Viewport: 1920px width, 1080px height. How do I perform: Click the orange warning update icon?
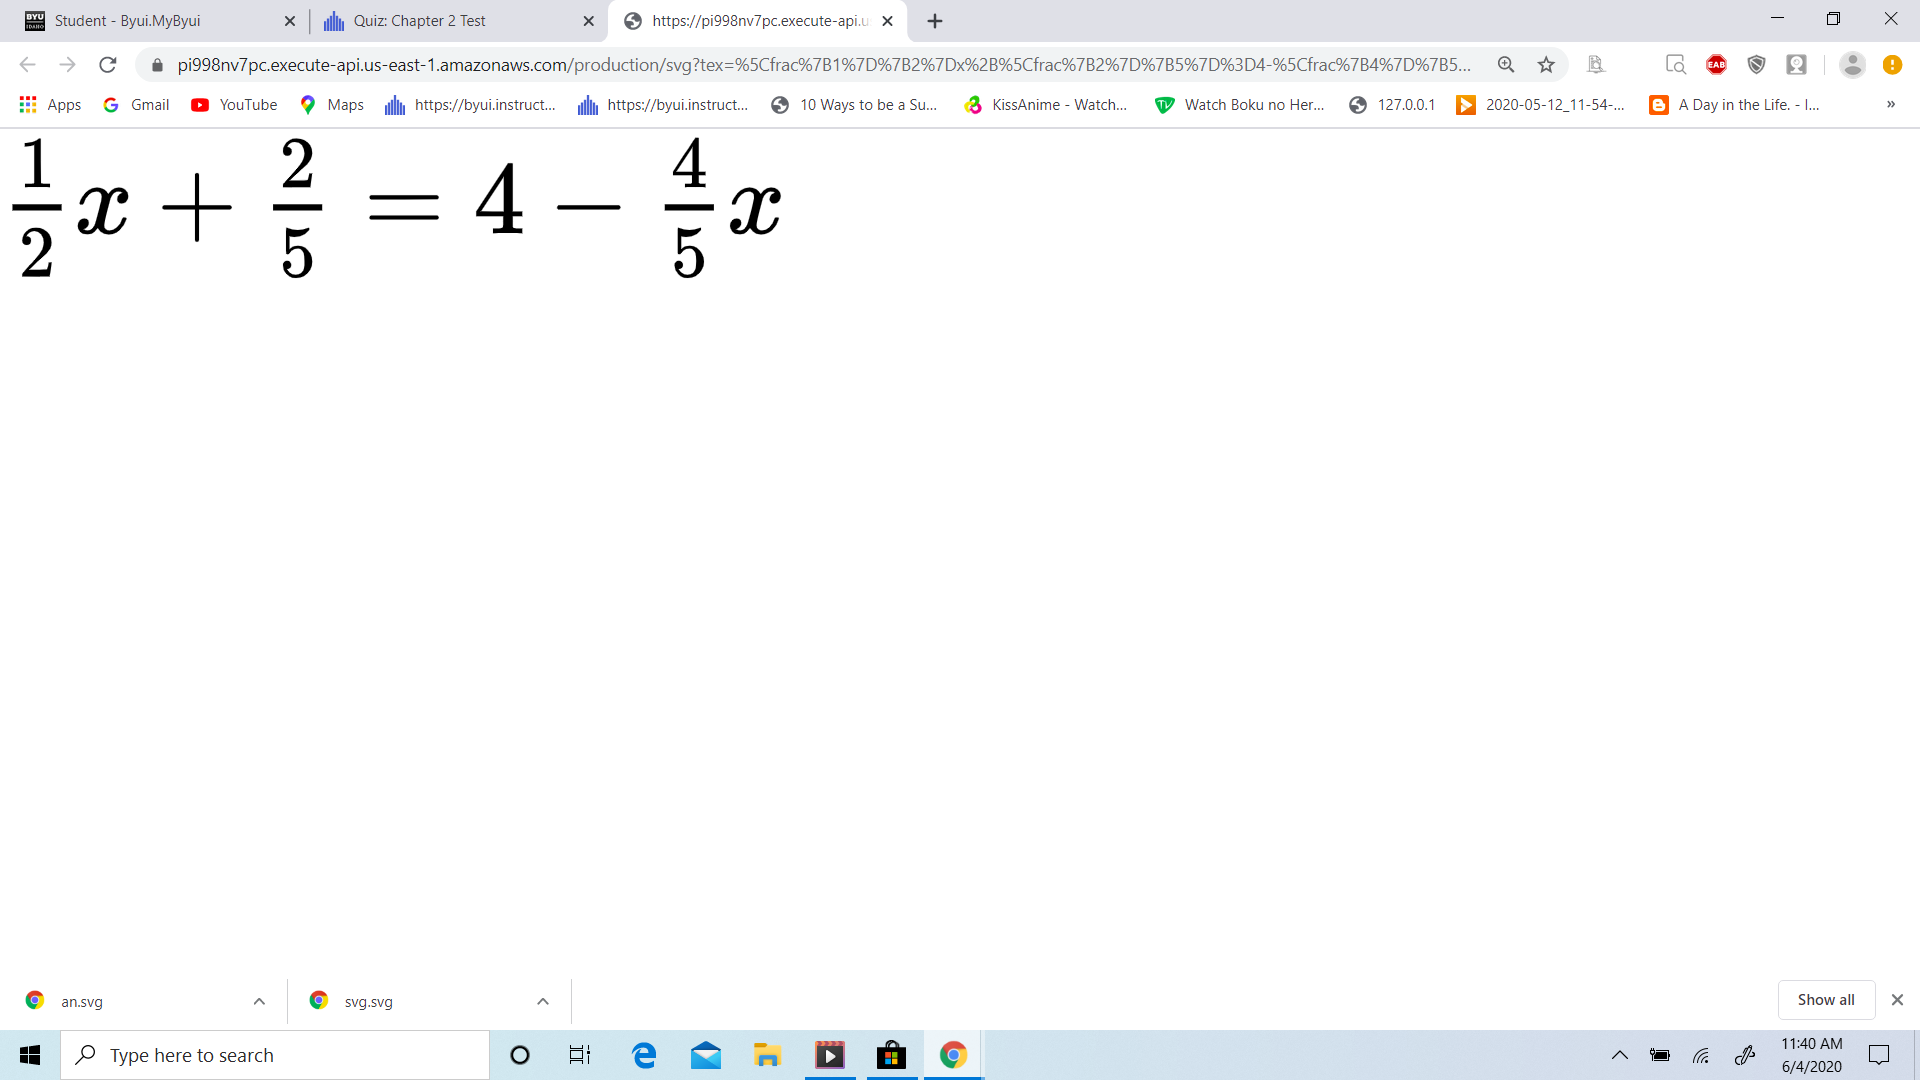(1893, 64)
